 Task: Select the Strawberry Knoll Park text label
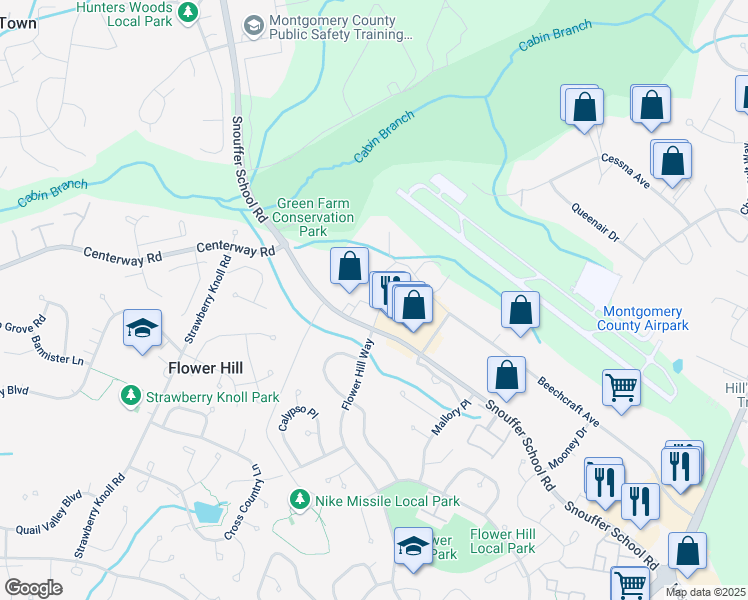pos(212,397)
